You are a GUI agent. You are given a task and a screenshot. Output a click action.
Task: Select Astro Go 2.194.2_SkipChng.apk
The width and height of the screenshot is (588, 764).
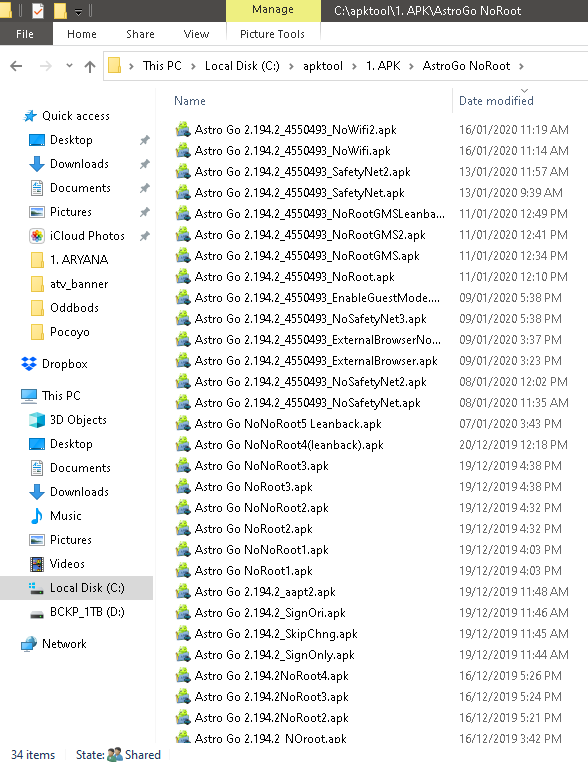[276, 633]
